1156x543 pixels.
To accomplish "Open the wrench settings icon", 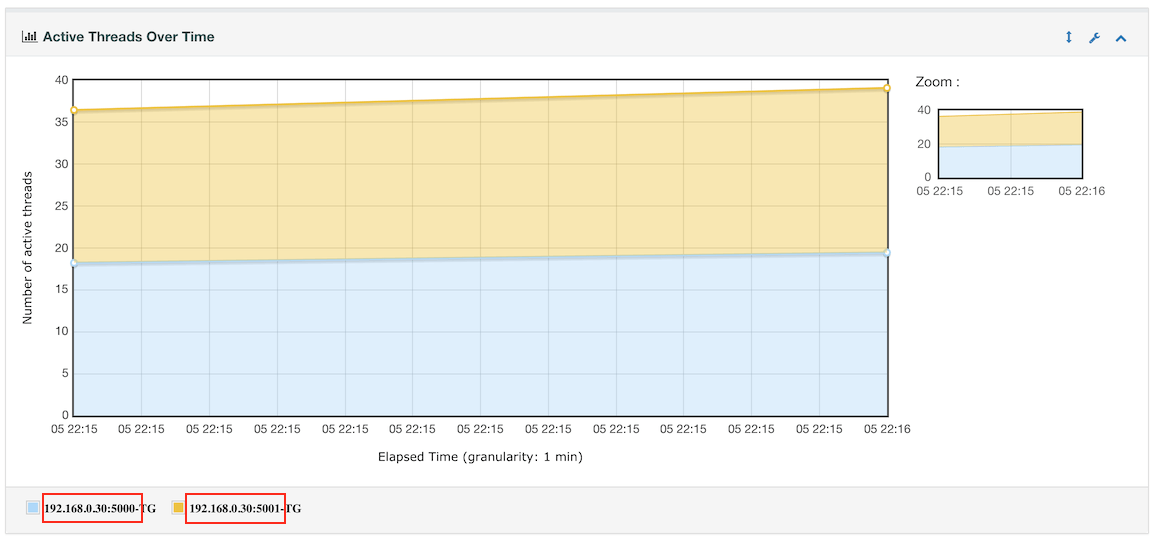I will [1094, 38].
